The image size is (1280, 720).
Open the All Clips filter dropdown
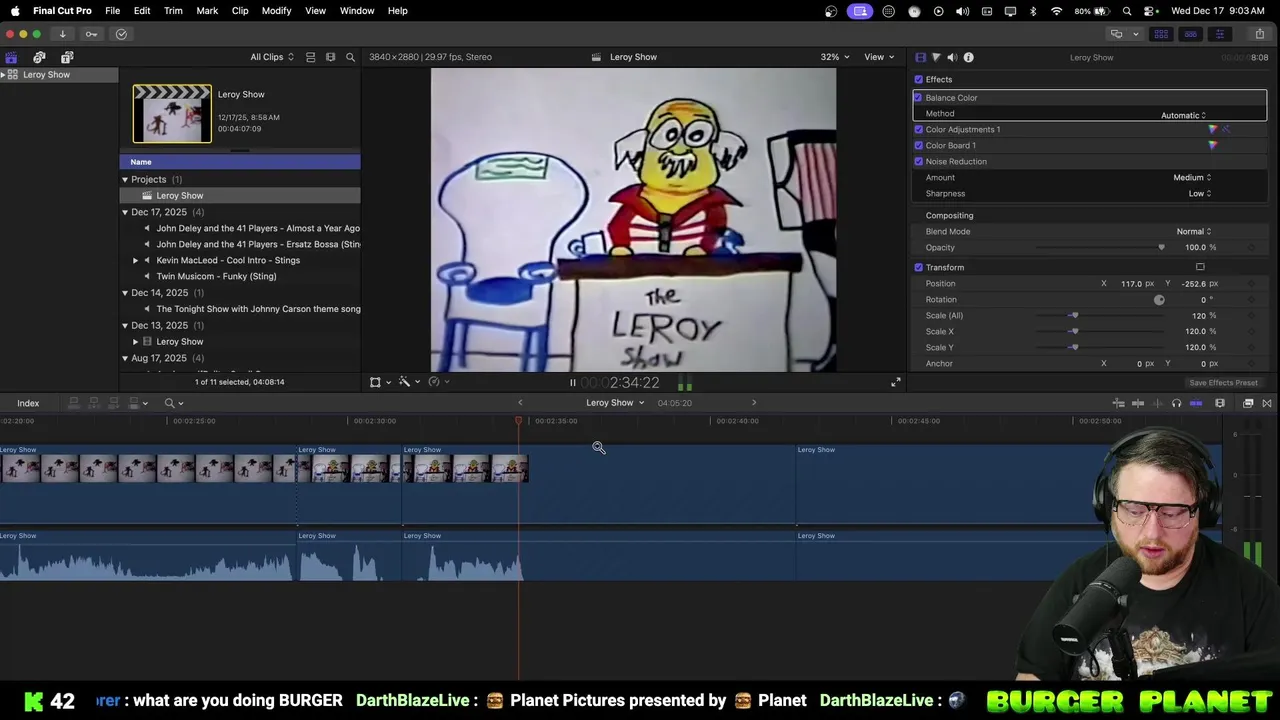click(272, 57)
